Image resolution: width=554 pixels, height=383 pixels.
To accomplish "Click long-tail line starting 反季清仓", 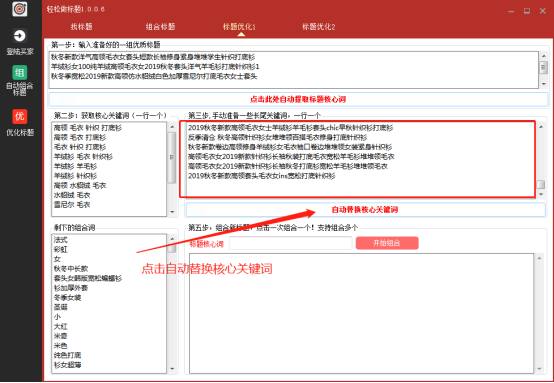I will (x=277, y=137).
